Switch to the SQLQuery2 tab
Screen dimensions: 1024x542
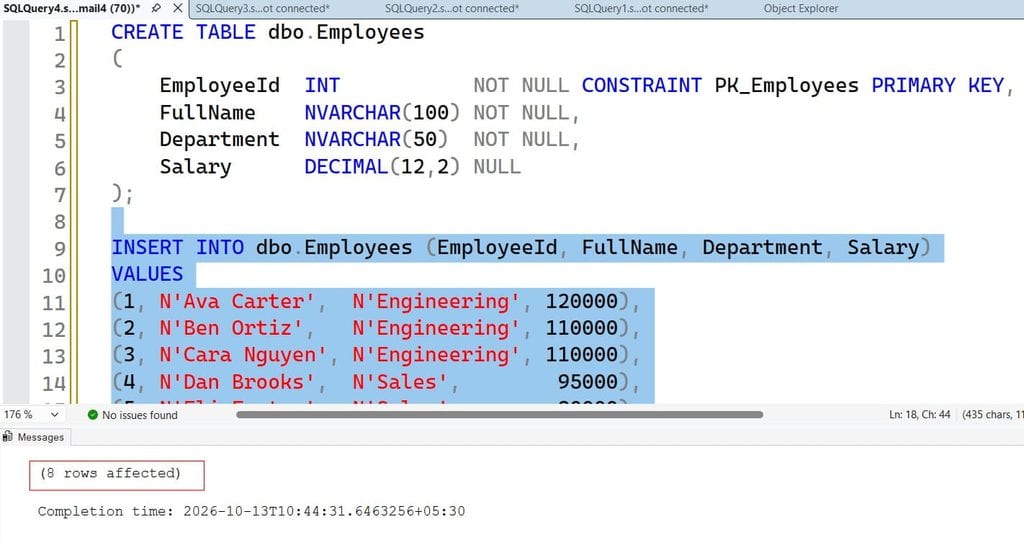tap(452, 8)
